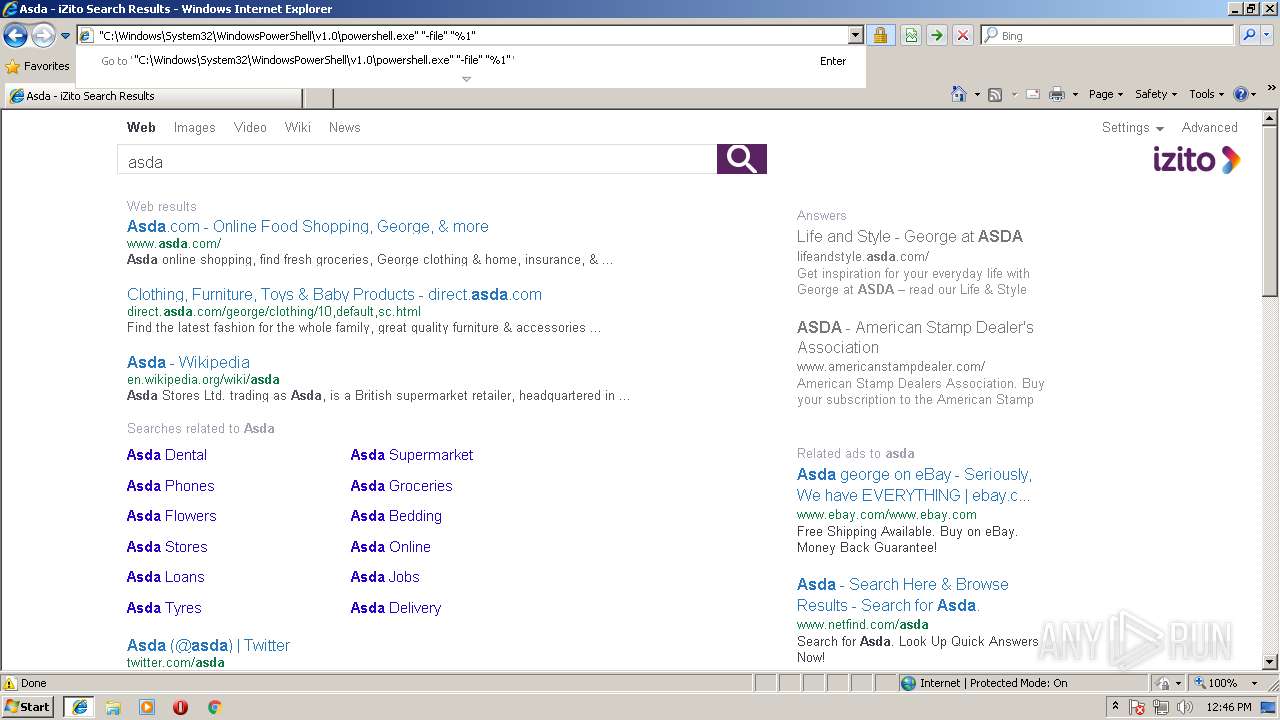Open a new blank tab
Screen dimensions: 1280x720
coord(318,97)
